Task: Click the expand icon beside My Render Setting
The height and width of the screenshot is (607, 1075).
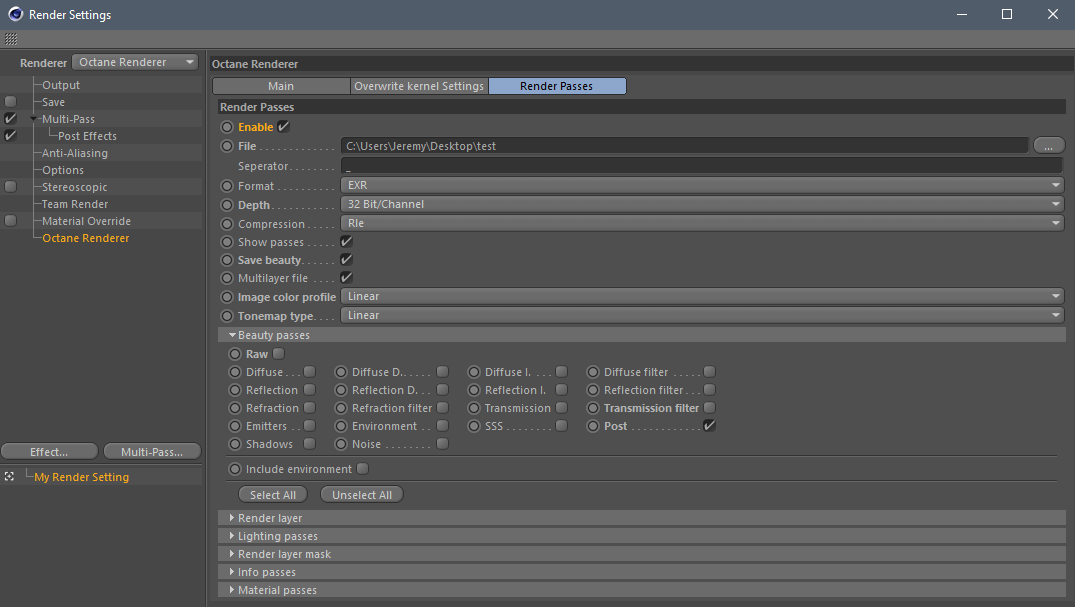Action: (x=9, y=476)
